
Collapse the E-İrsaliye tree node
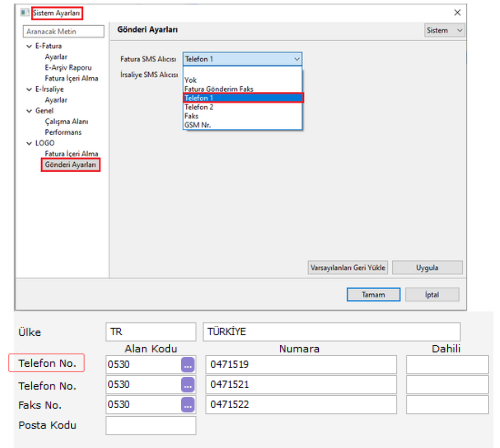[29, 89]
